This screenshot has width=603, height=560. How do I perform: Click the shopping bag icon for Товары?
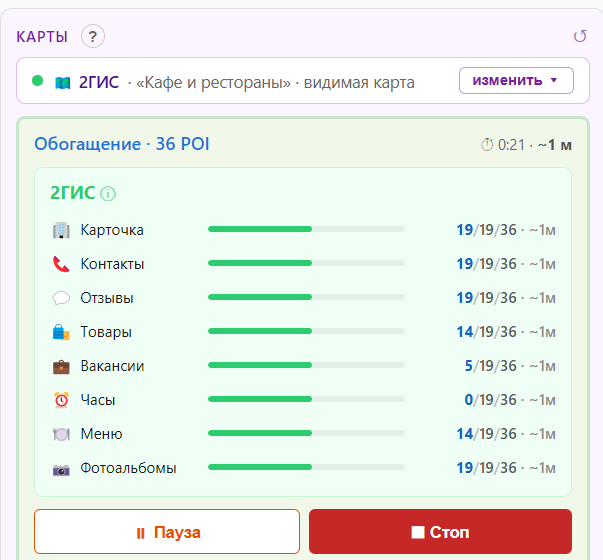[x=61, y=332]
